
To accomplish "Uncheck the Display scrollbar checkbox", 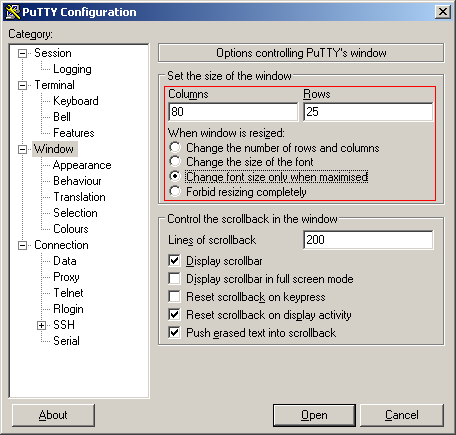I will click(175, 261).
